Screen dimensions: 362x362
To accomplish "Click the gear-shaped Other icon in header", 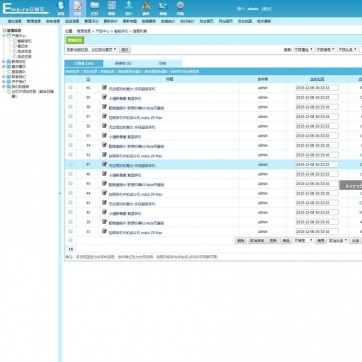I will pos(180,8).
